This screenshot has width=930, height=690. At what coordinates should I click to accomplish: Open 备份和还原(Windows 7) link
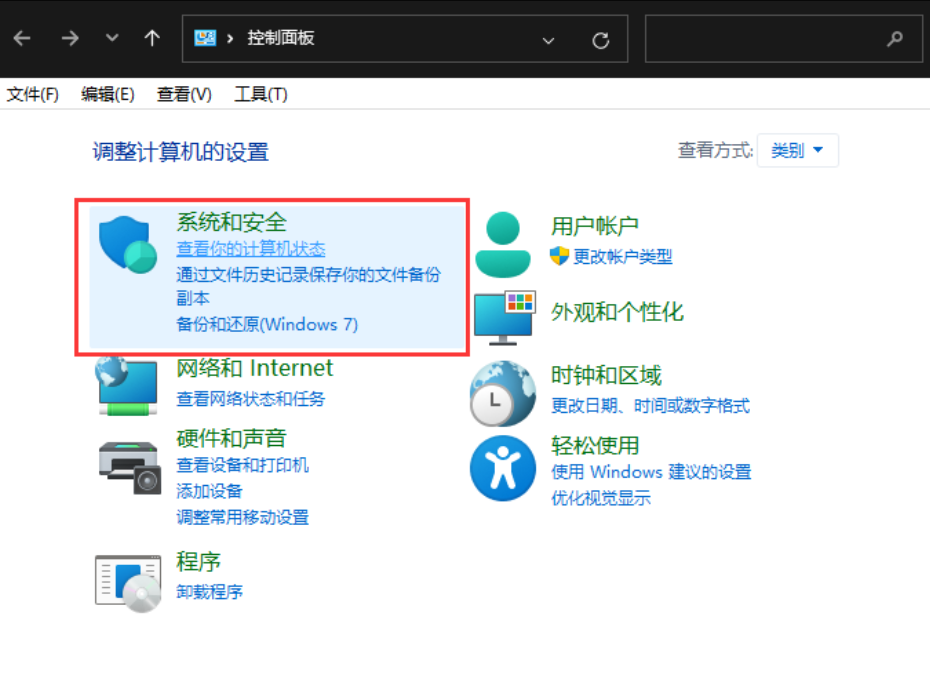coord(267,324)
